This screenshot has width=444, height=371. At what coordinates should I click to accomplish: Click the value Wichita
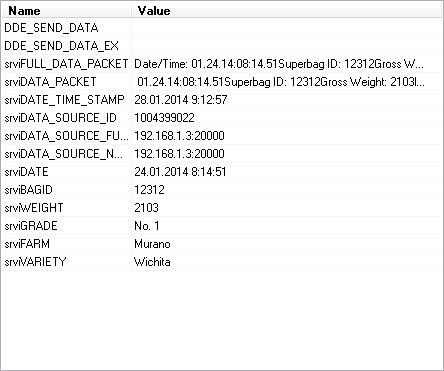coord(152,262)
